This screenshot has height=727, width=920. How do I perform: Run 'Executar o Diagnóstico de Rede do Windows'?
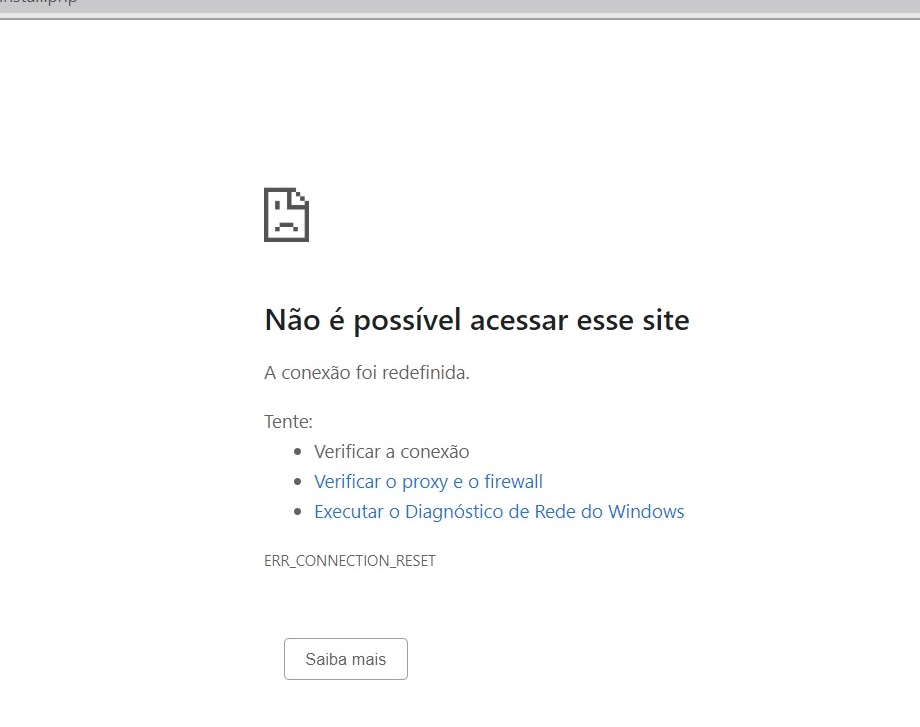pyautogui.click(x=499, y=512)
